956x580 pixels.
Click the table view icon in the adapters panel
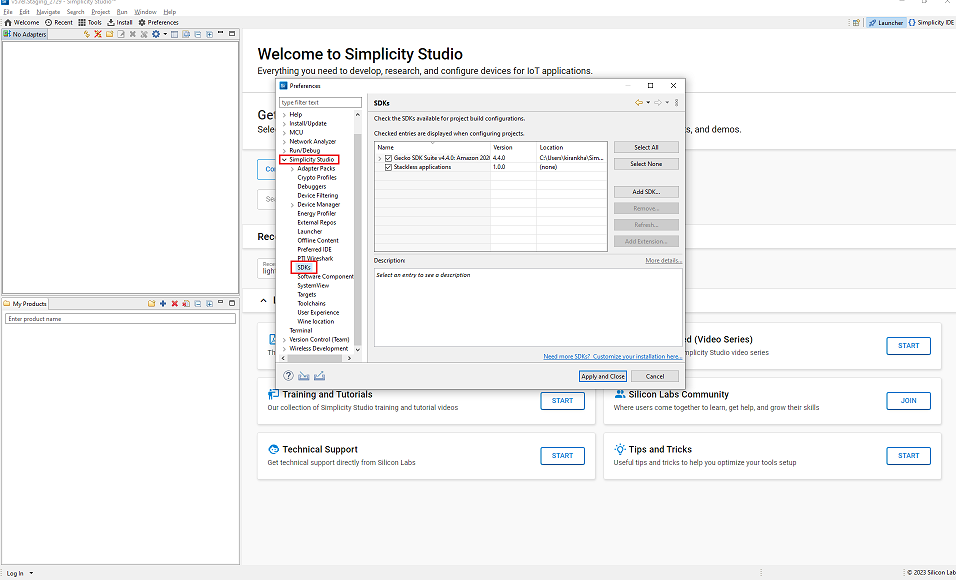[174, 34]
